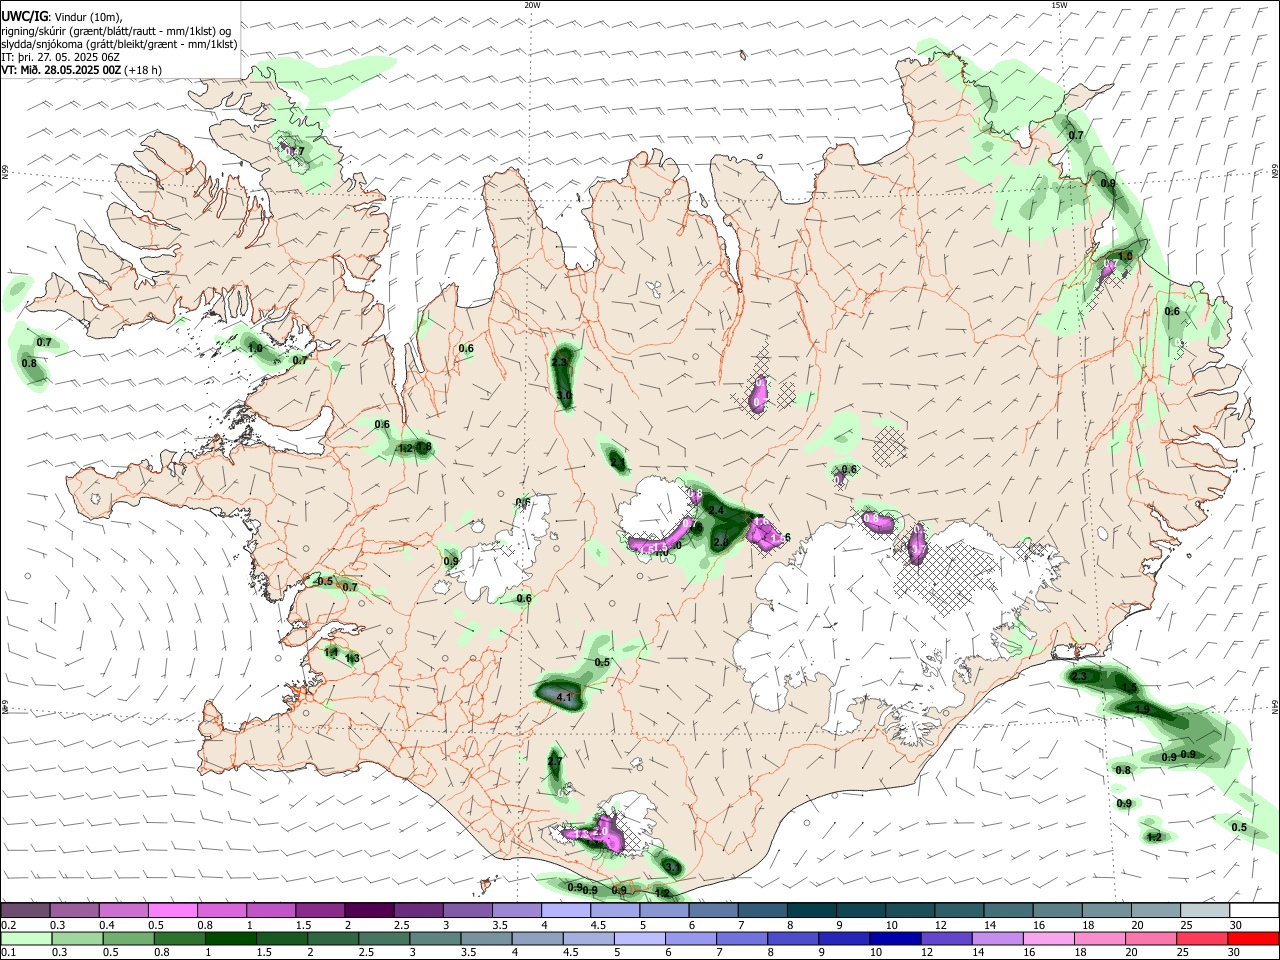This screenshot has height=960, width=1280.
Task: Click the white upper legend swatch after 30
Action: click(x=1252, y=911)
